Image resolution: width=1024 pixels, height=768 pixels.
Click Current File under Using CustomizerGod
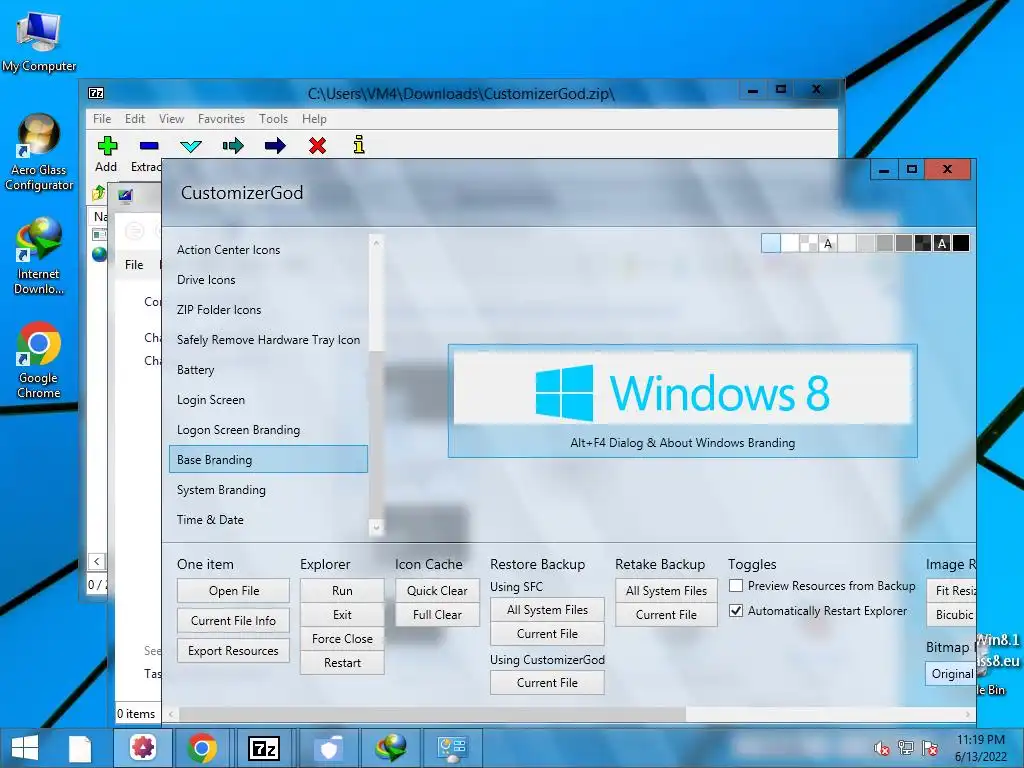pyautogui.click(x=547, y=683)
